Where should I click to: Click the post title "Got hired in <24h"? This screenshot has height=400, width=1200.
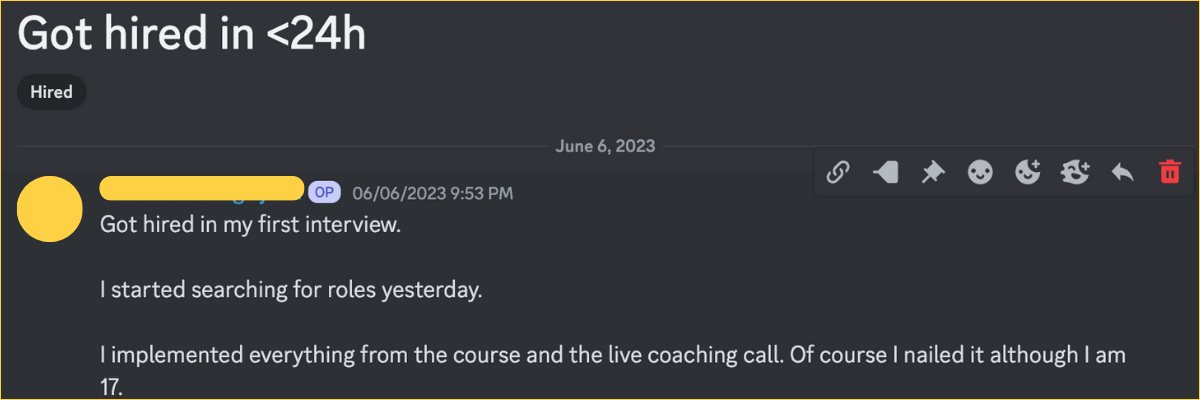pos(192,36)
